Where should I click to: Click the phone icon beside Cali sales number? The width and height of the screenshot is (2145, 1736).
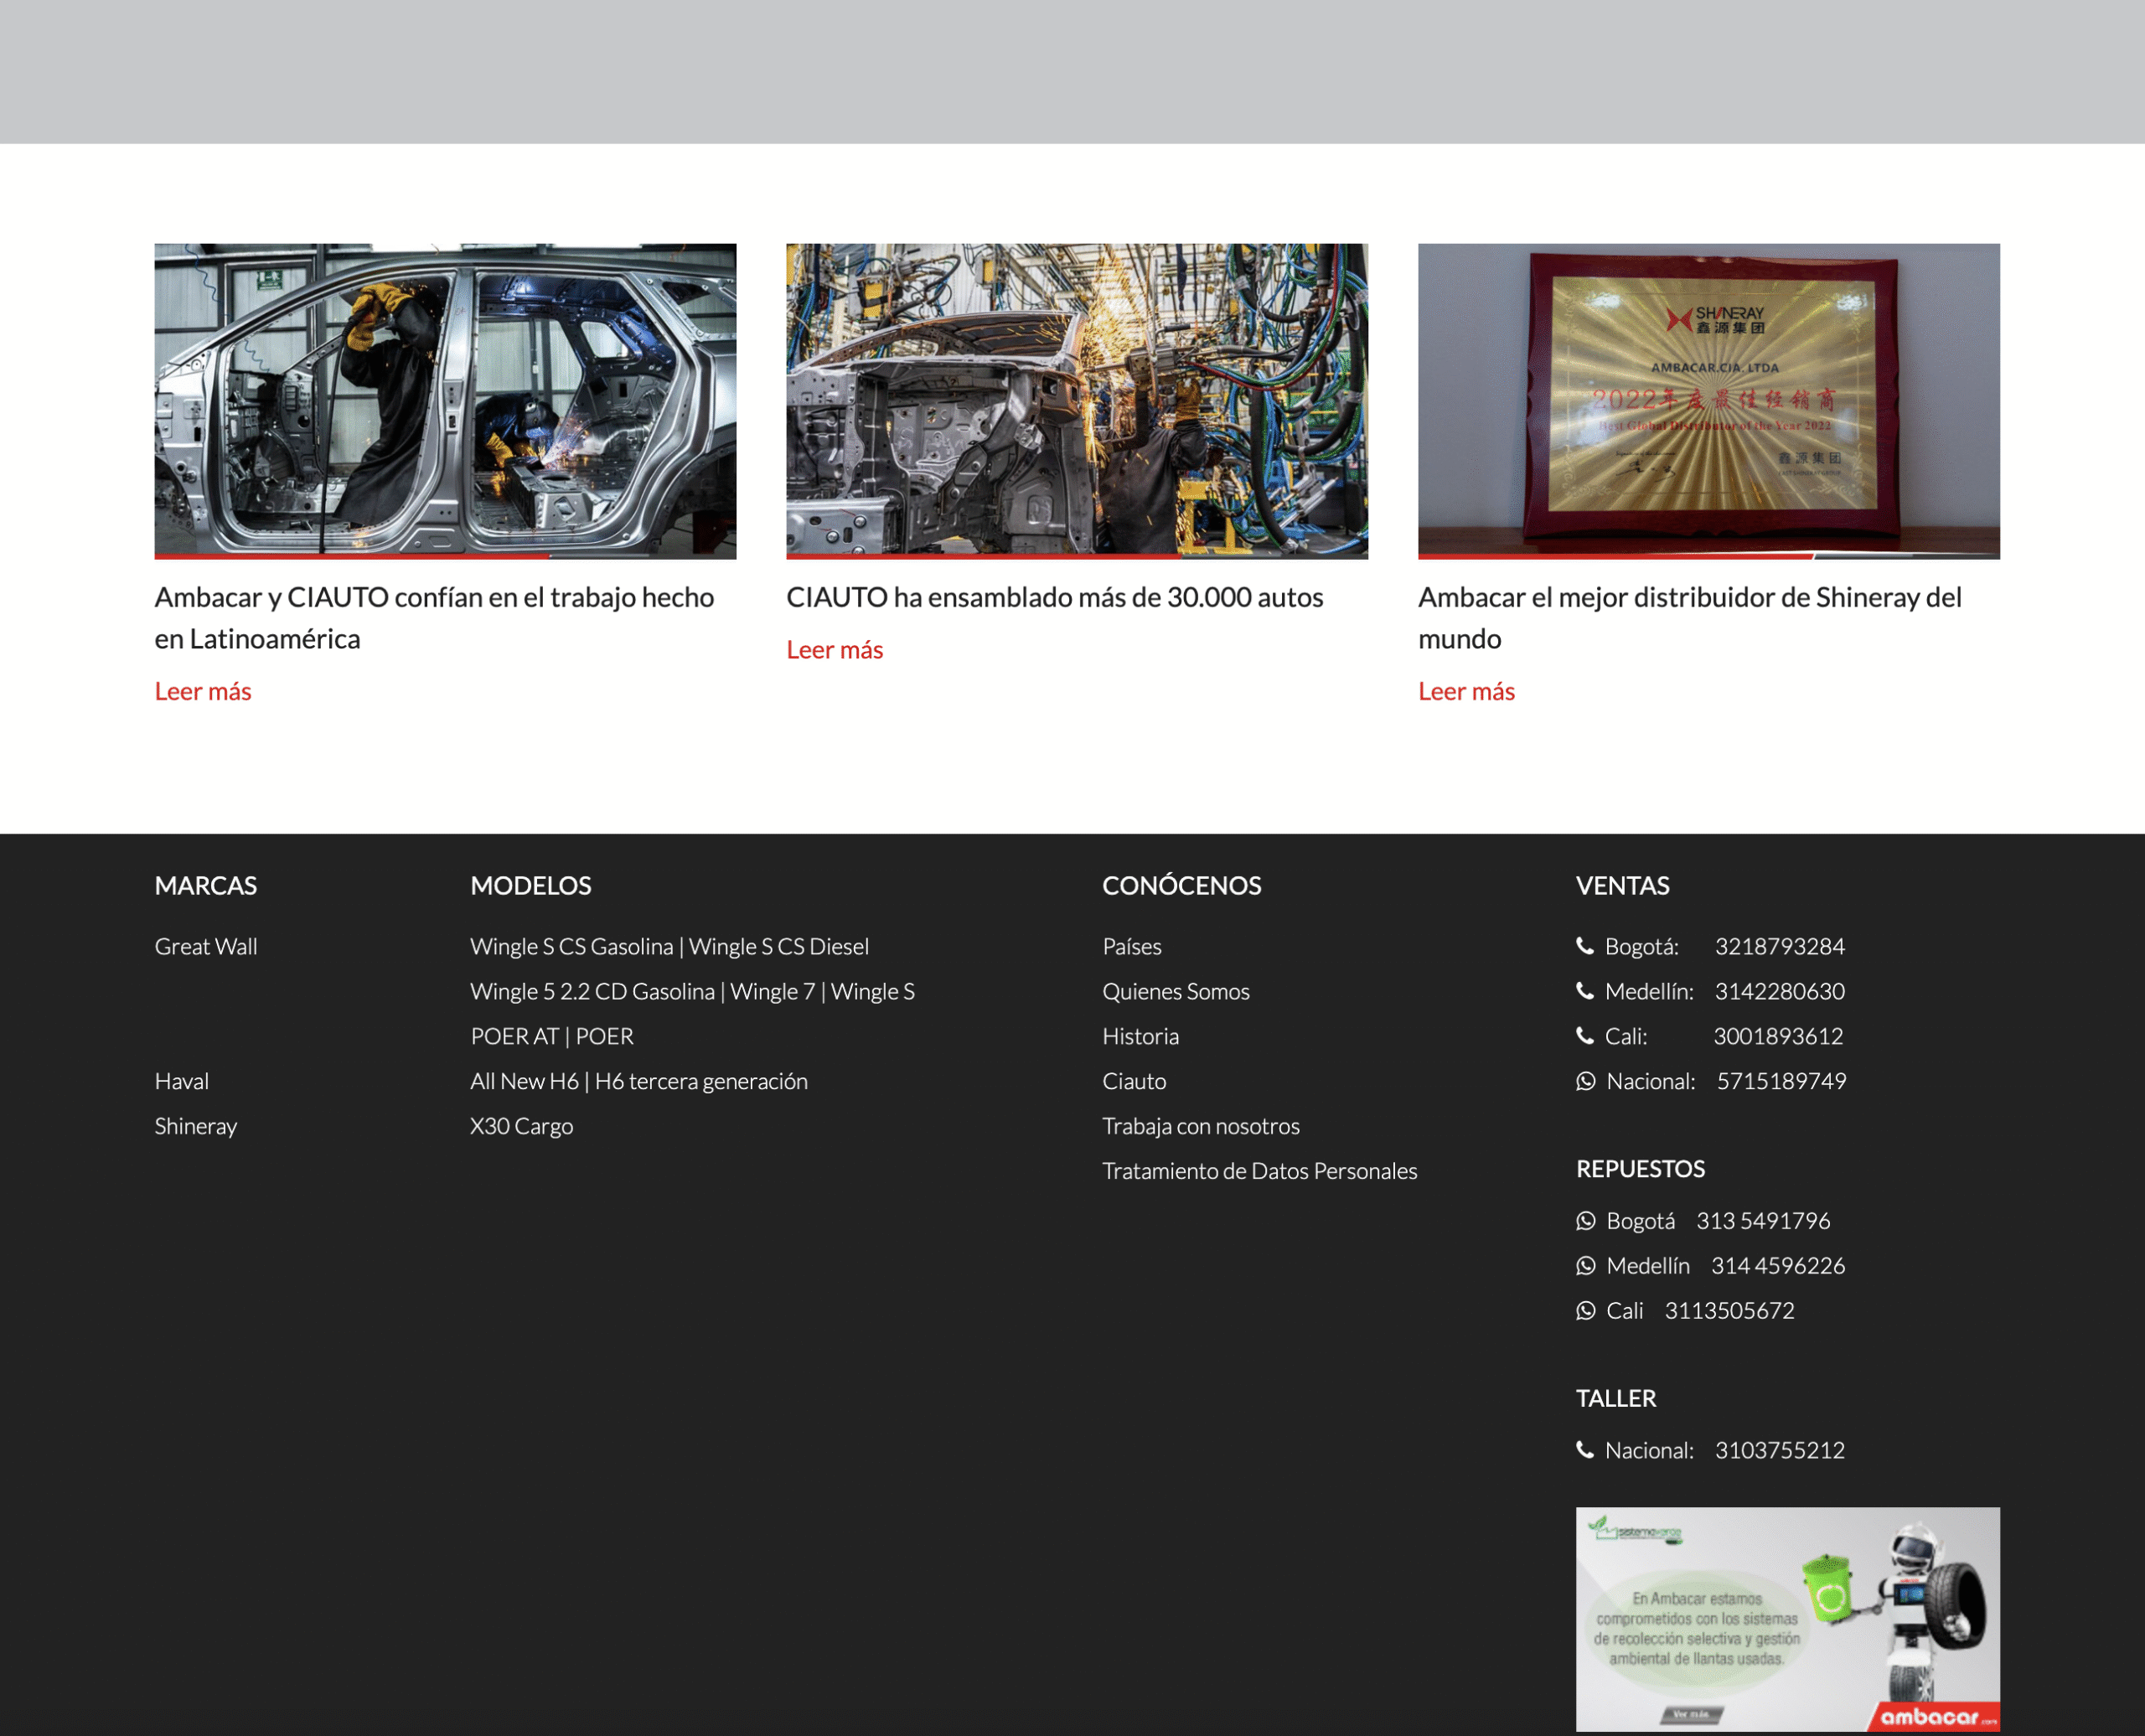(1585, 1036)
